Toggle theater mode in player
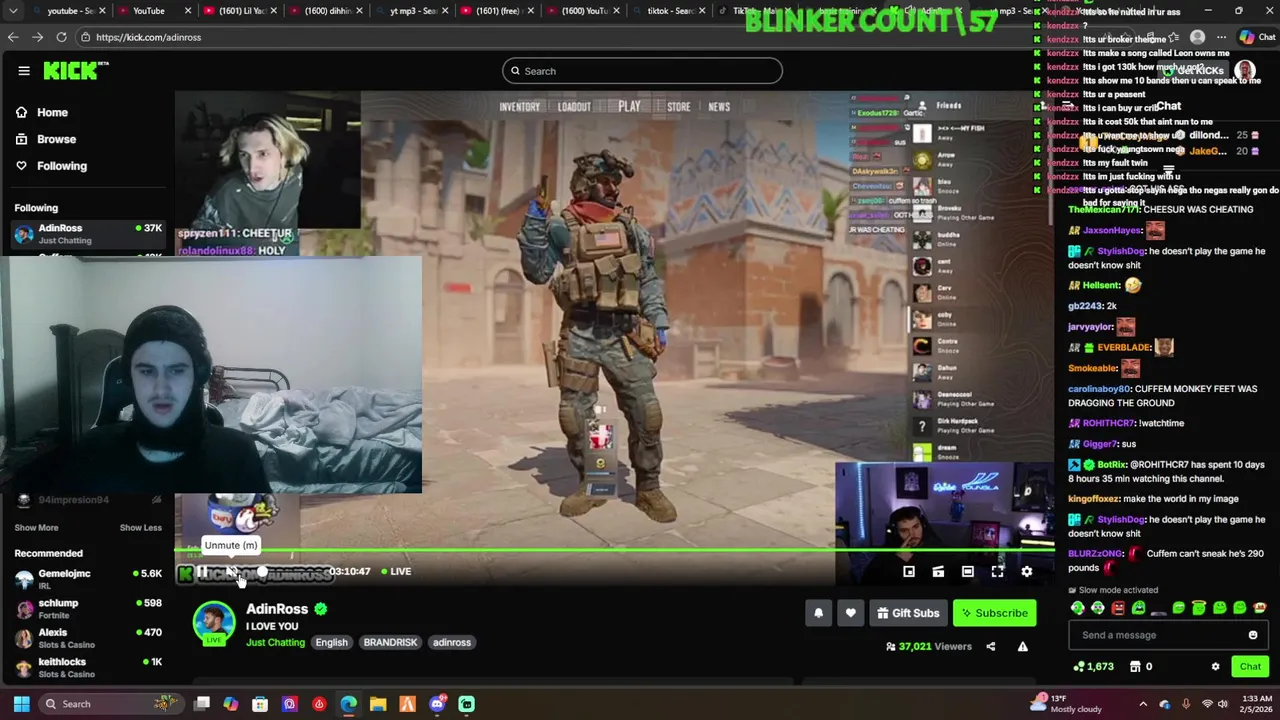1280x720 pixels. click(x=968, y=572)
